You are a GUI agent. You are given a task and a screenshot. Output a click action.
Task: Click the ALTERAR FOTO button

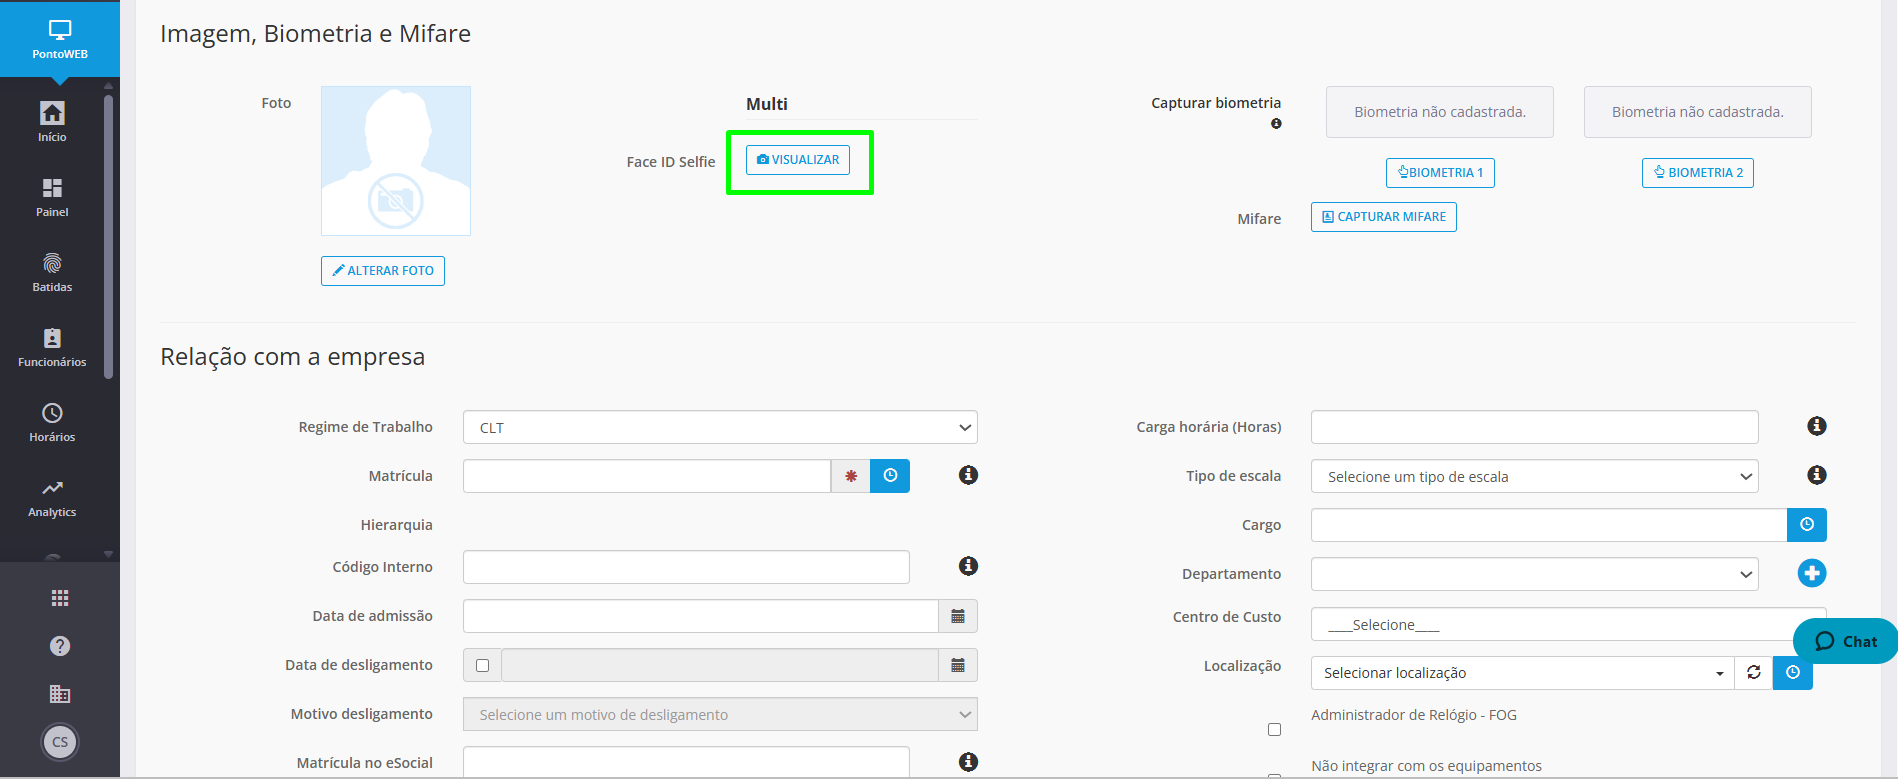click(x=383, y=271)
